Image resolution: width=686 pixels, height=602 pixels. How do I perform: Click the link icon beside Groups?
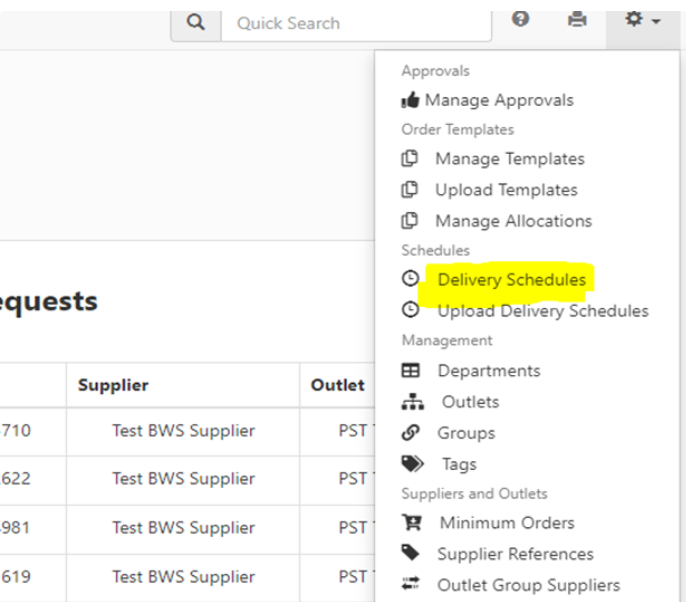[410, 433]
